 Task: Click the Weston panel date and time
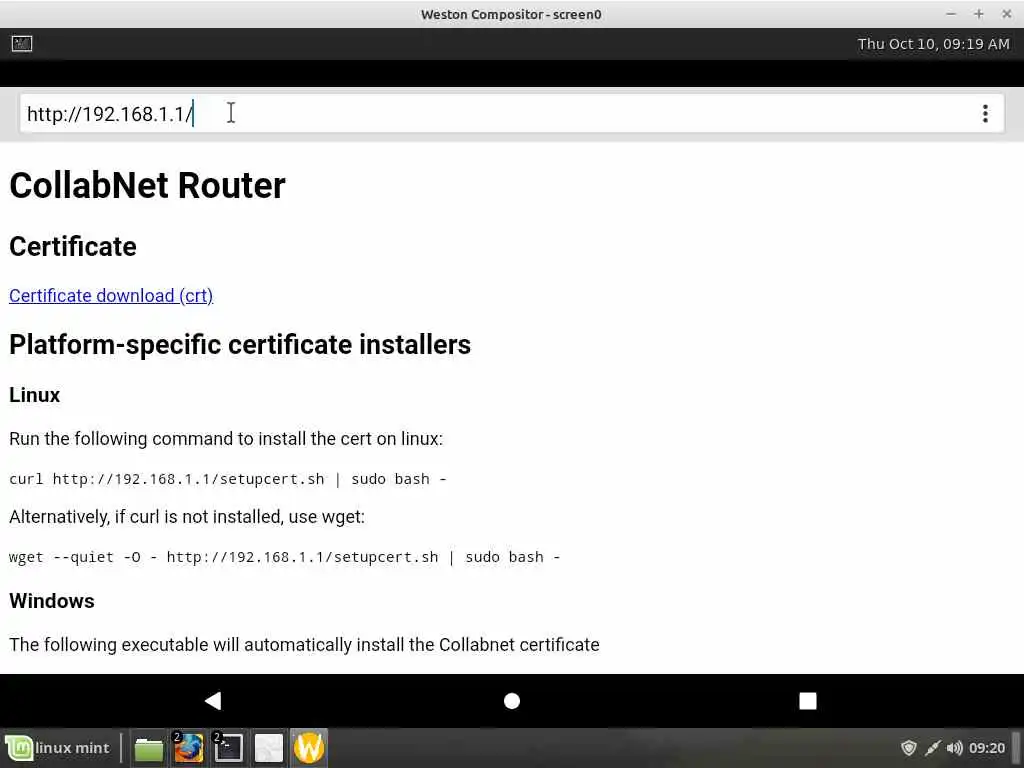pyautogui.click(x=933, y=44)
